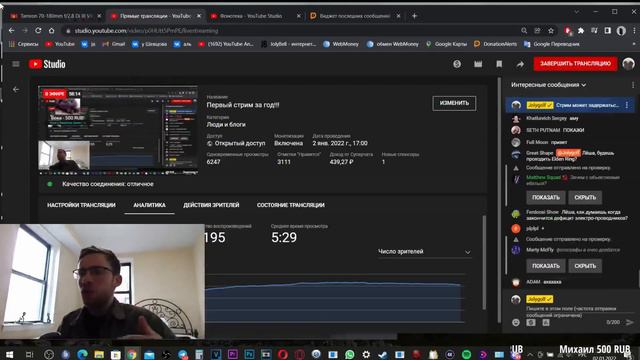
Task: Click the poll icon in chat input
Action: (x=546, y=322)
